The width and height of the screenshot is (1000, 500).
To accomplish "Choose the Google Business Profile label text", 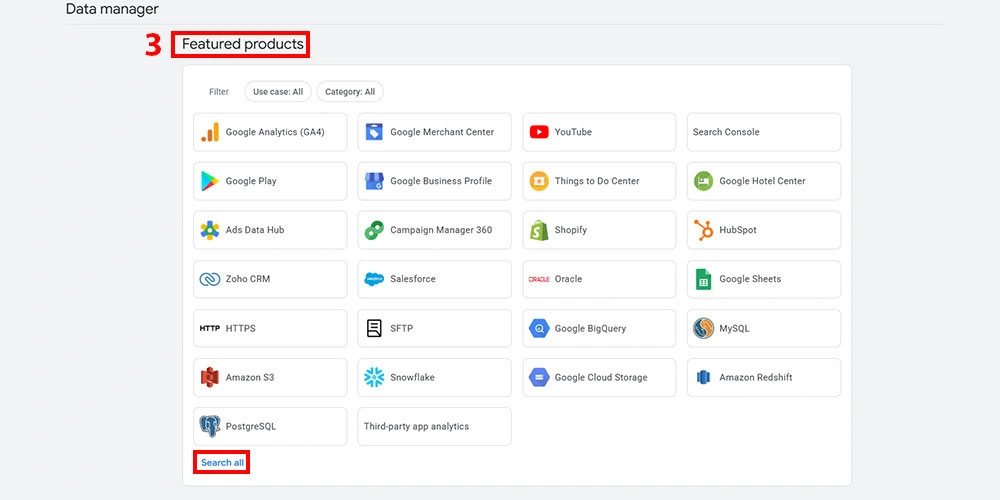I will 441,181.
